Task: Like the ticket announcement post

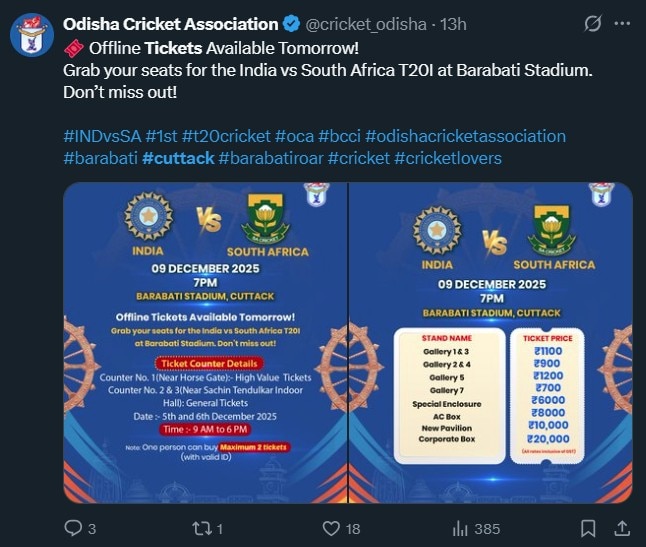Action: (330, 527)
